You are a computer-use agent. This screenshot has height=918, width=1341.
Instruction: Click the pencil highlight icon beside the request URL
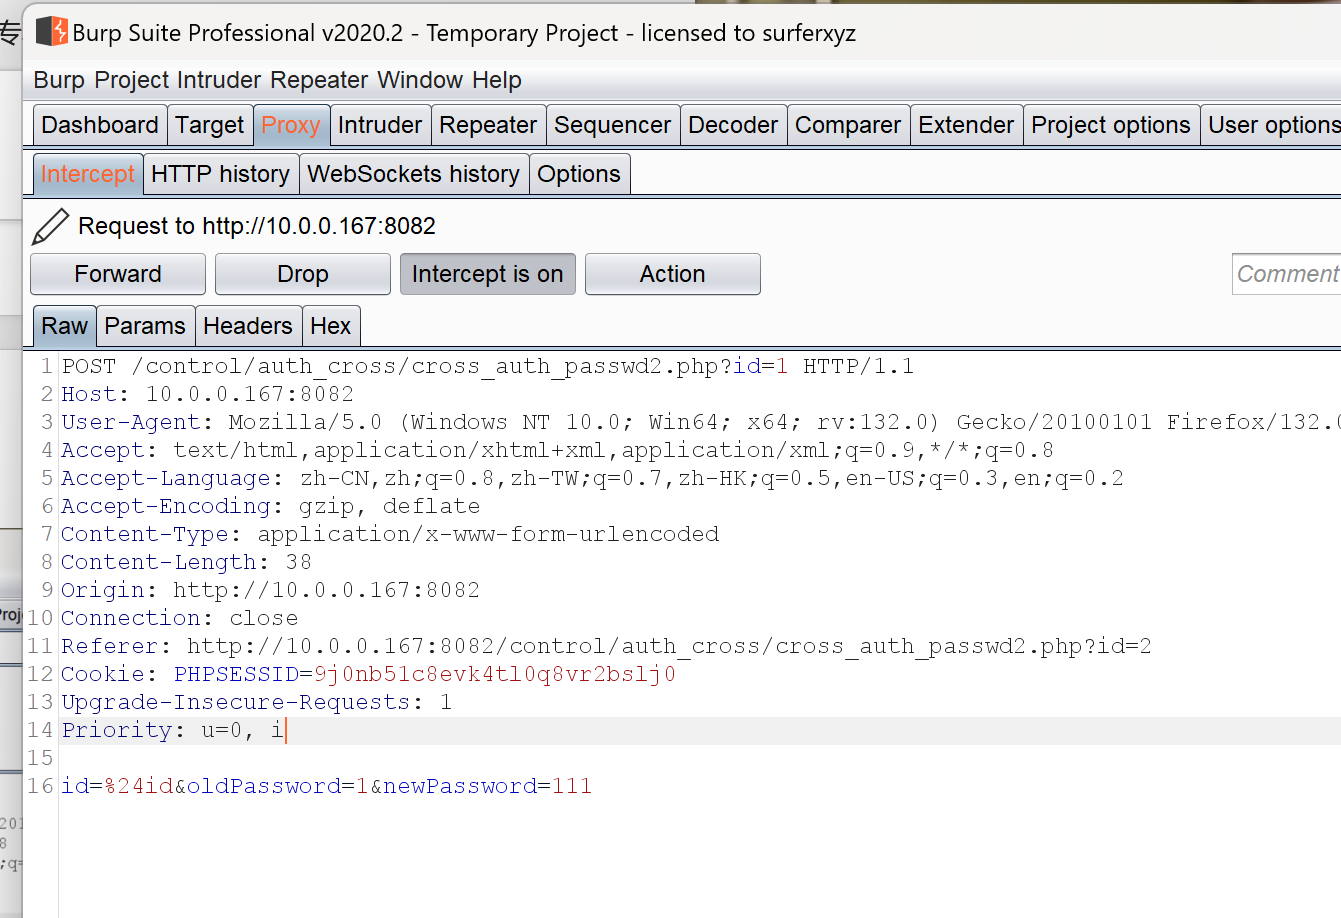[50, 227]
